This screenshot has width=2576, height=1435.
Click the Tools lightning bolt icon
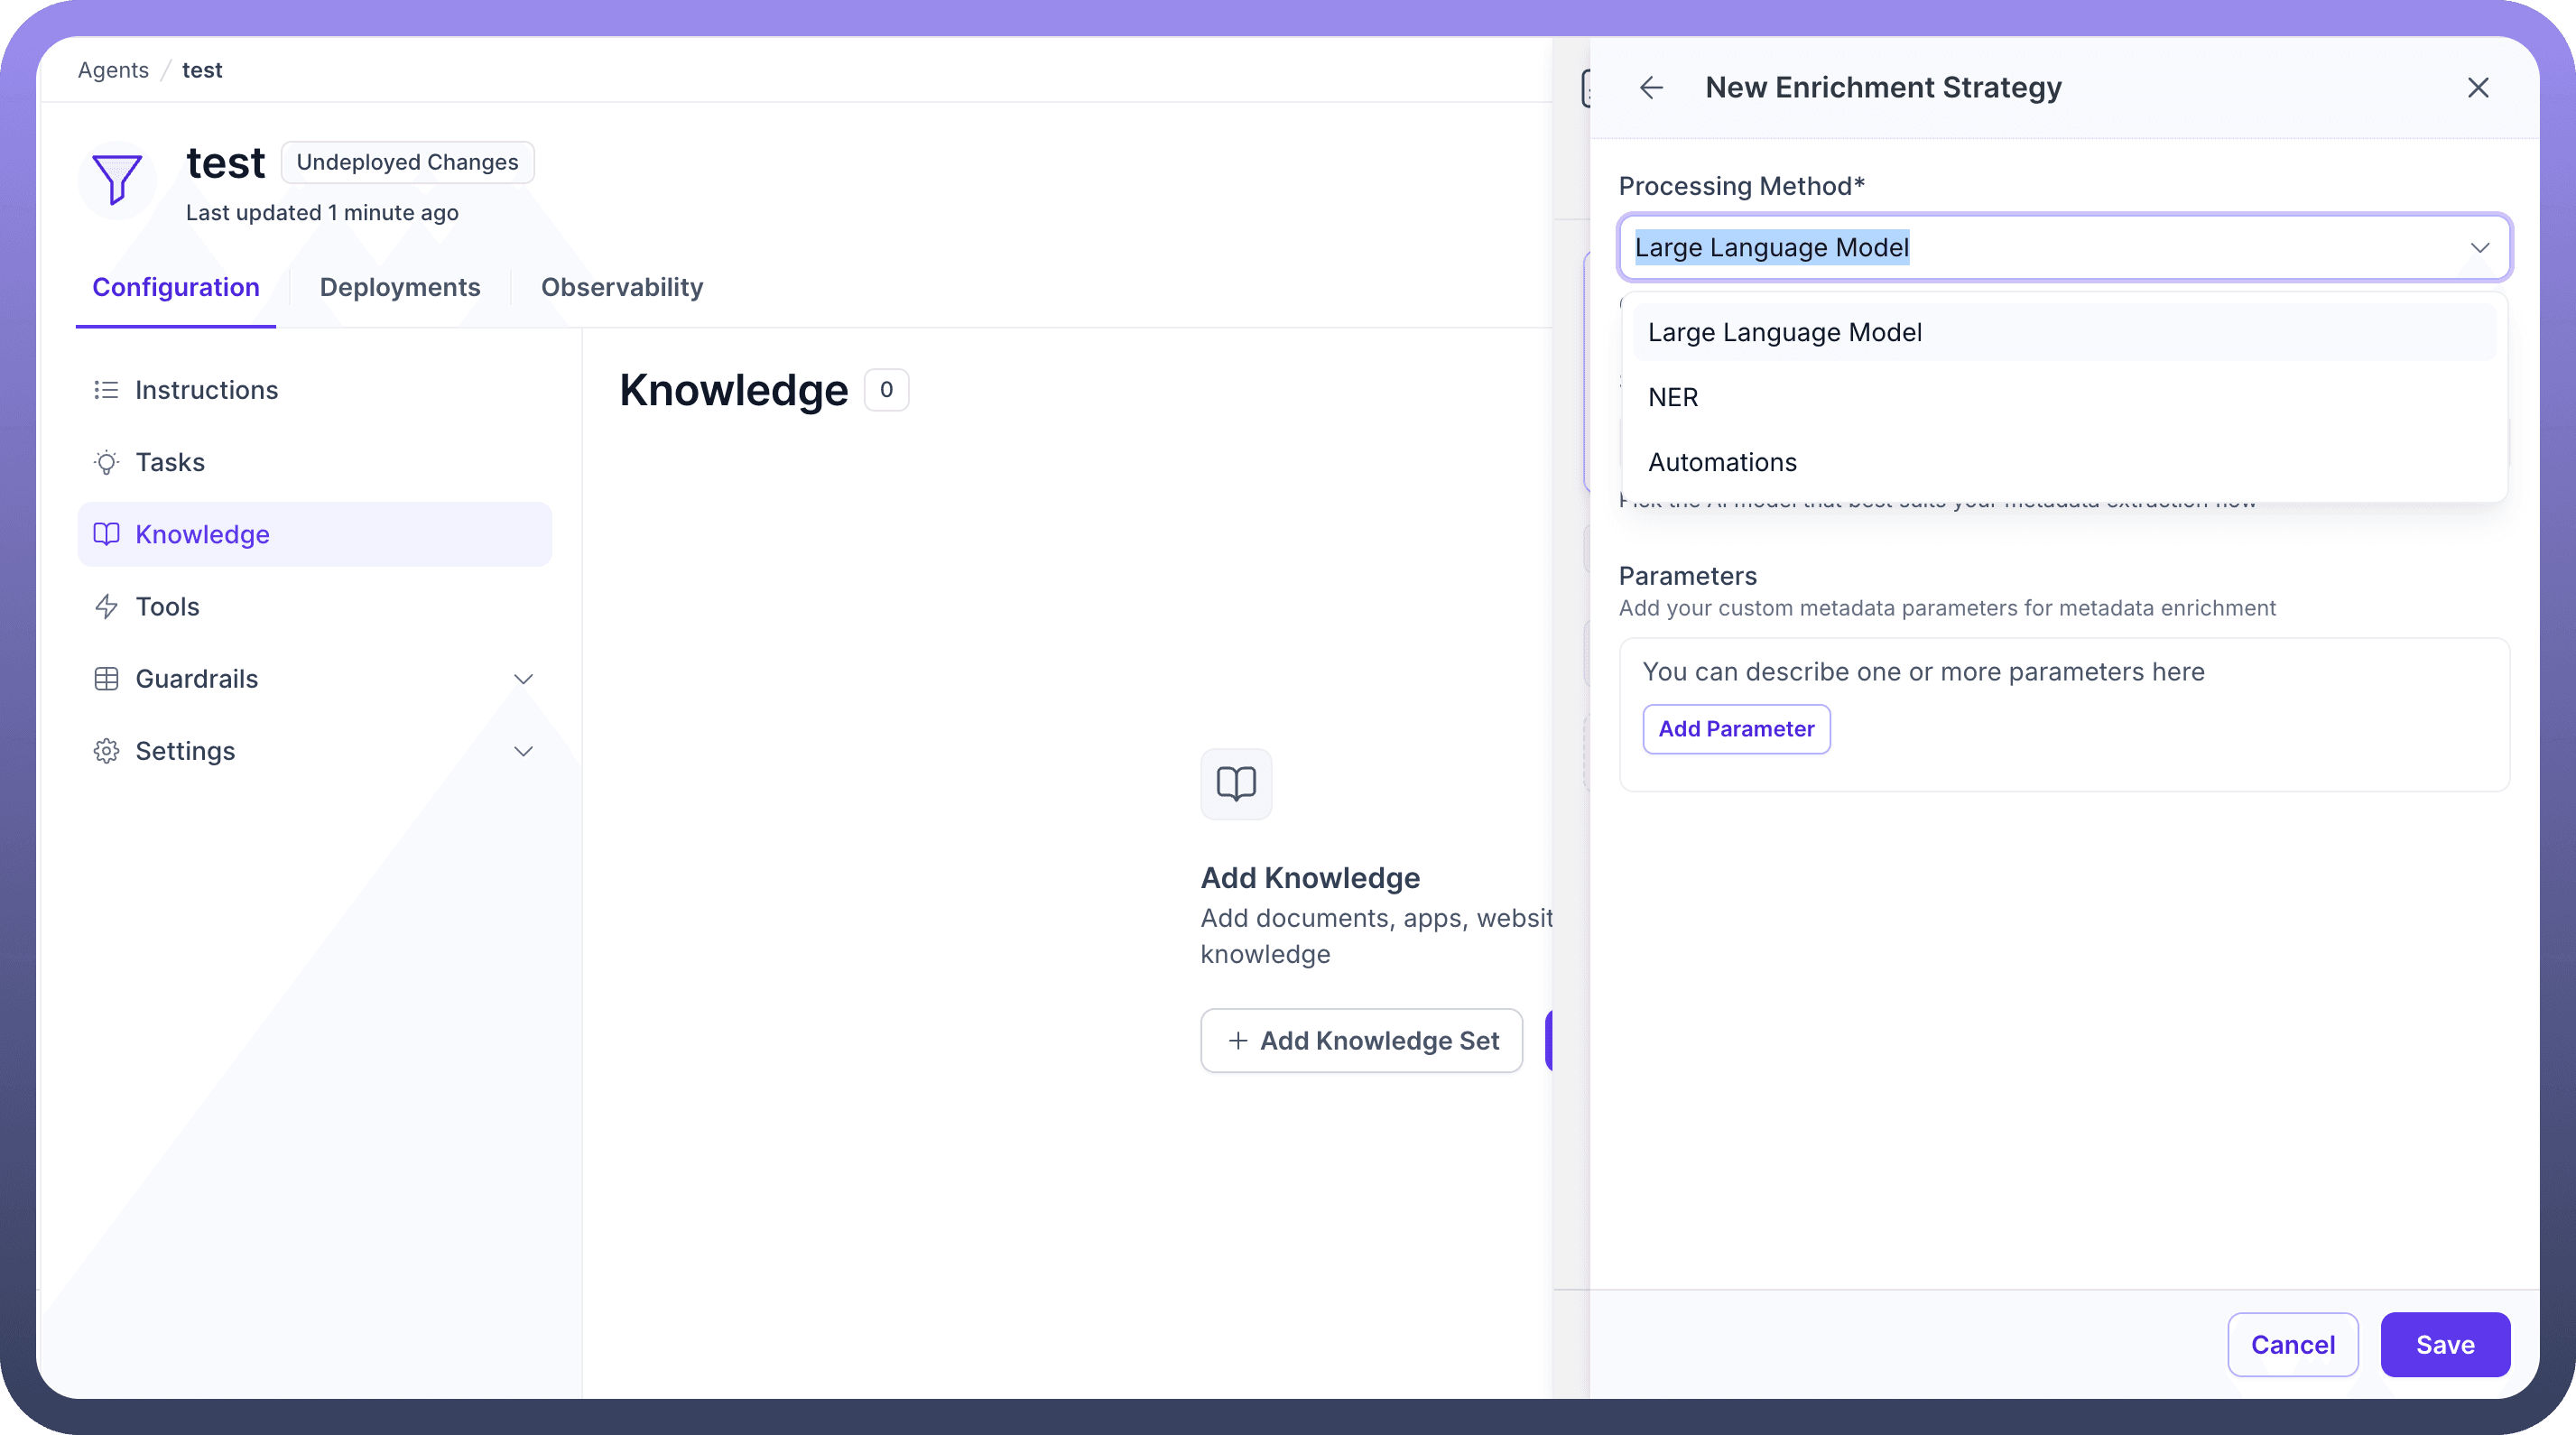point(106,607)
